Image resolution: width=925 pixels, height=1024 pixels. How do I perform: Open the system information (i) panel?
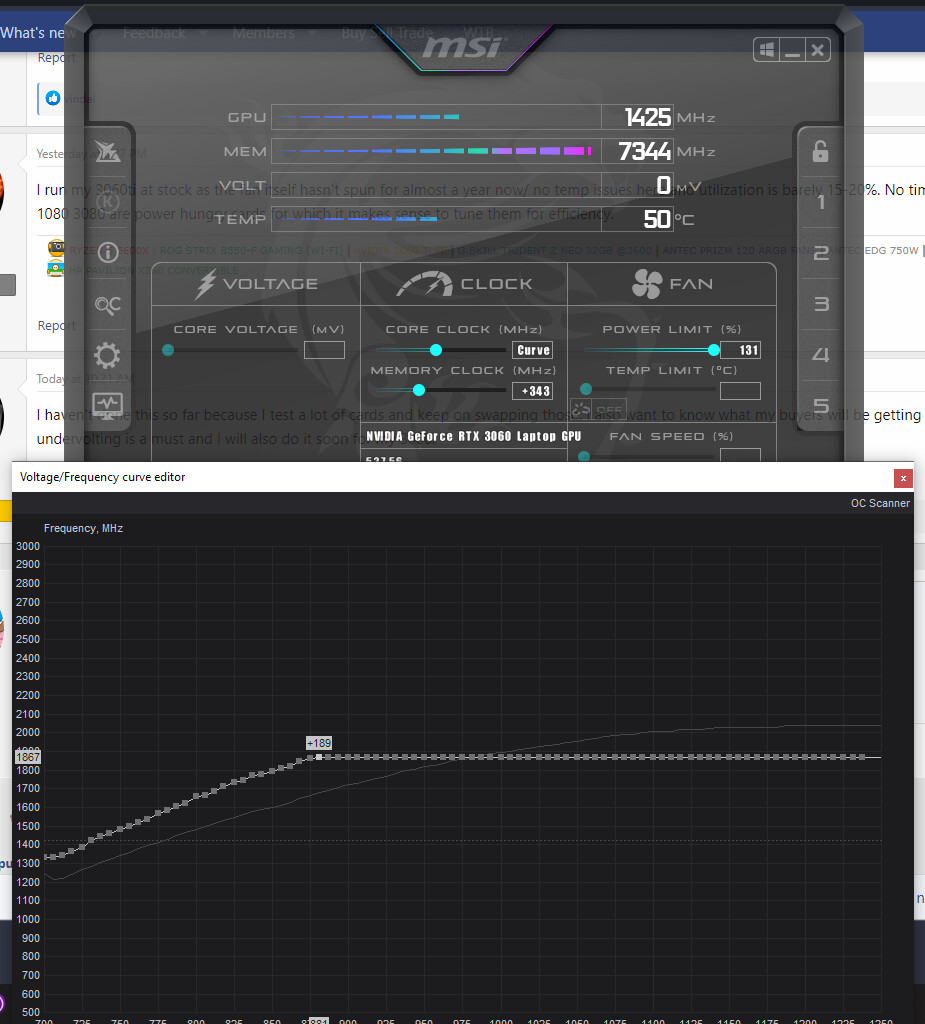pos(107,252)
